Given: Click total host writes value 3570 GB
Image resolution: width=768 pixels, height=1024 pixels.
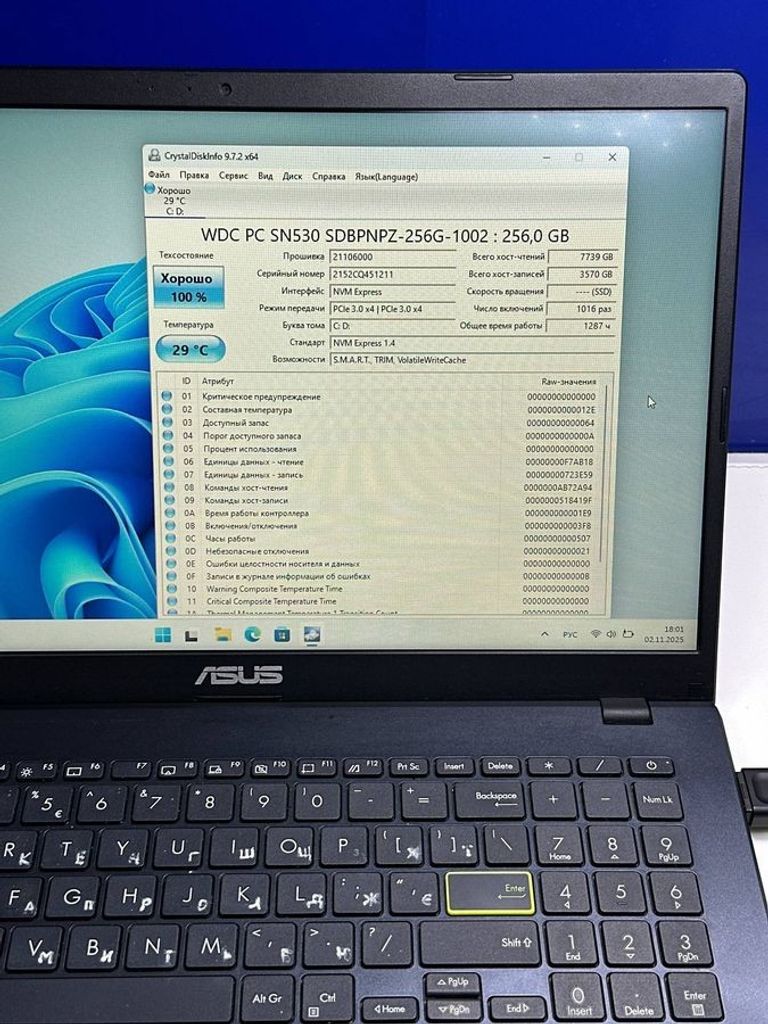Looking at the screenshot, I should [x=581, y=274].
